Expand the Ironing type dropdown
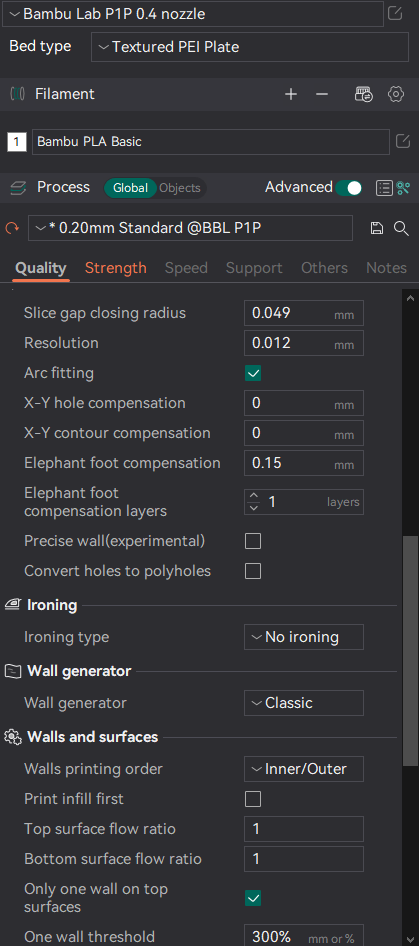The image size is (419, 946). pyautogui.click(x=304, y=637)
